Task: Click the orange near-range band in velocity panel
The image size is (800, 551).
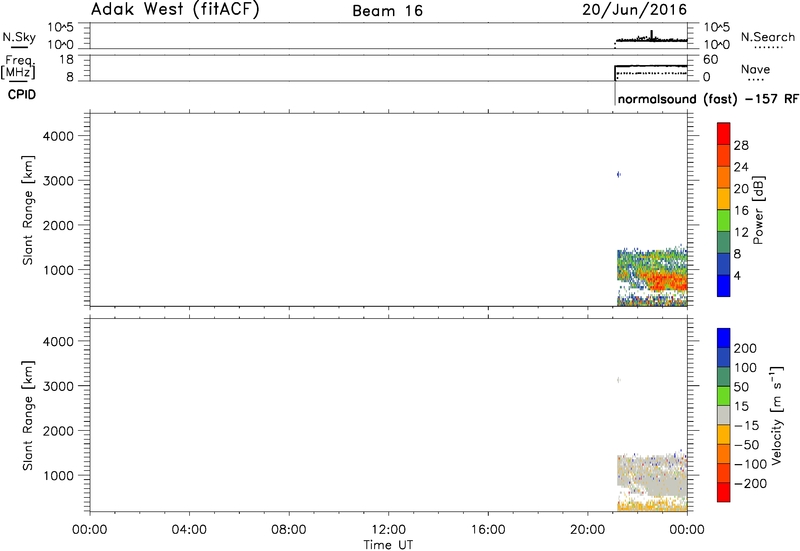Action: pyautogui.click(x=652, y=507)
